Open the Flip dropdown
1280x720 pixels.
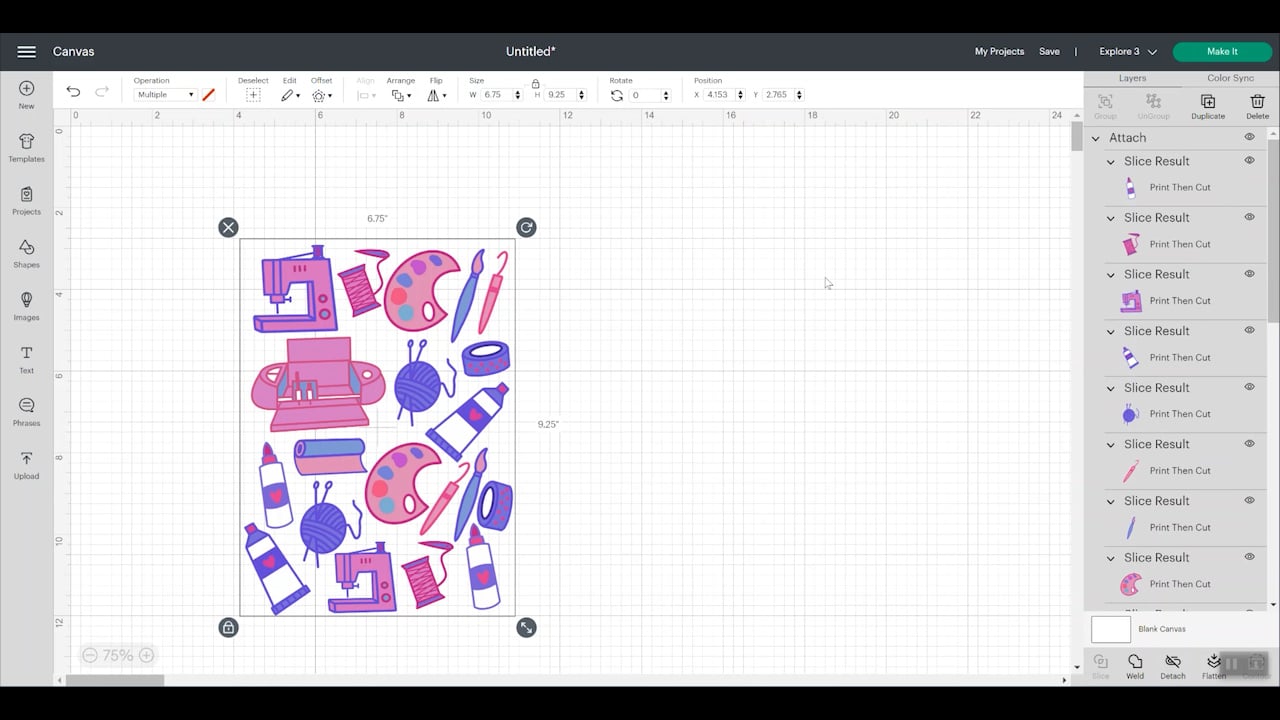click(437, 95)
